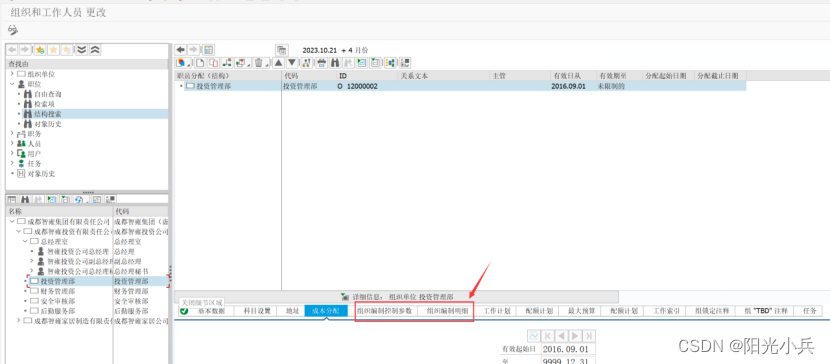
Task: Click the 有效起始日 date field 2016.09.01
Action: point(569,349)
